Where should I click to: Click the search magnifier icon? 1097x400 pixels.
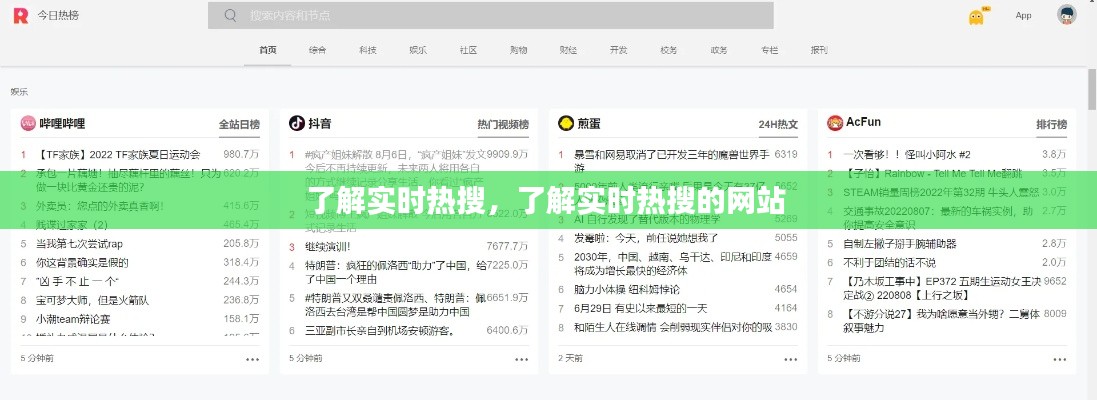tap(231, 16)
